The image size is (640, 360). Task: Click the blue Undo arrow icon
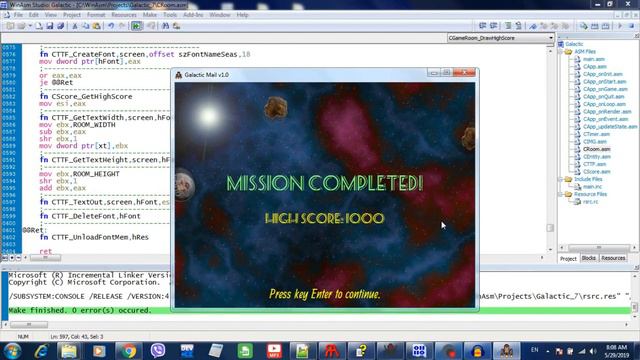(x=111, y=26)
